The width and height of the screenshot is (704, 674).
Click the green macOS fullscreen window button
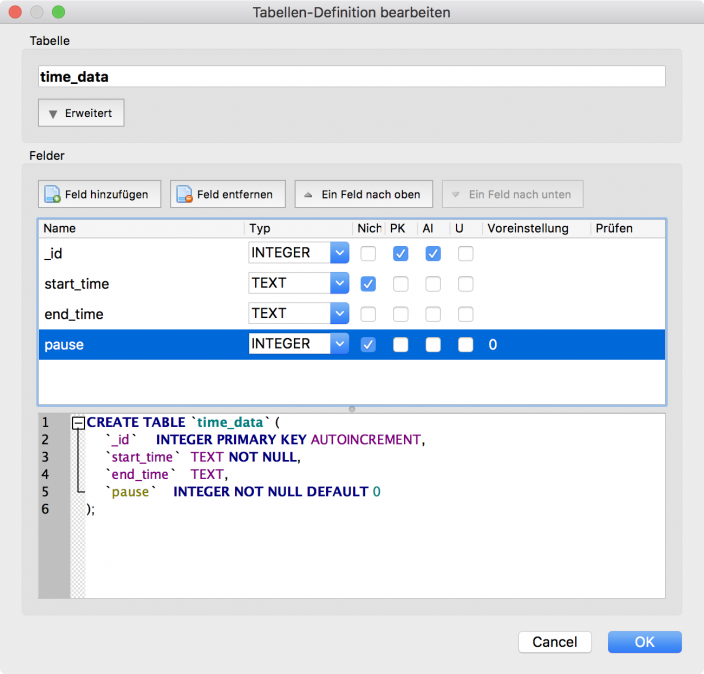tap(58, 13)
